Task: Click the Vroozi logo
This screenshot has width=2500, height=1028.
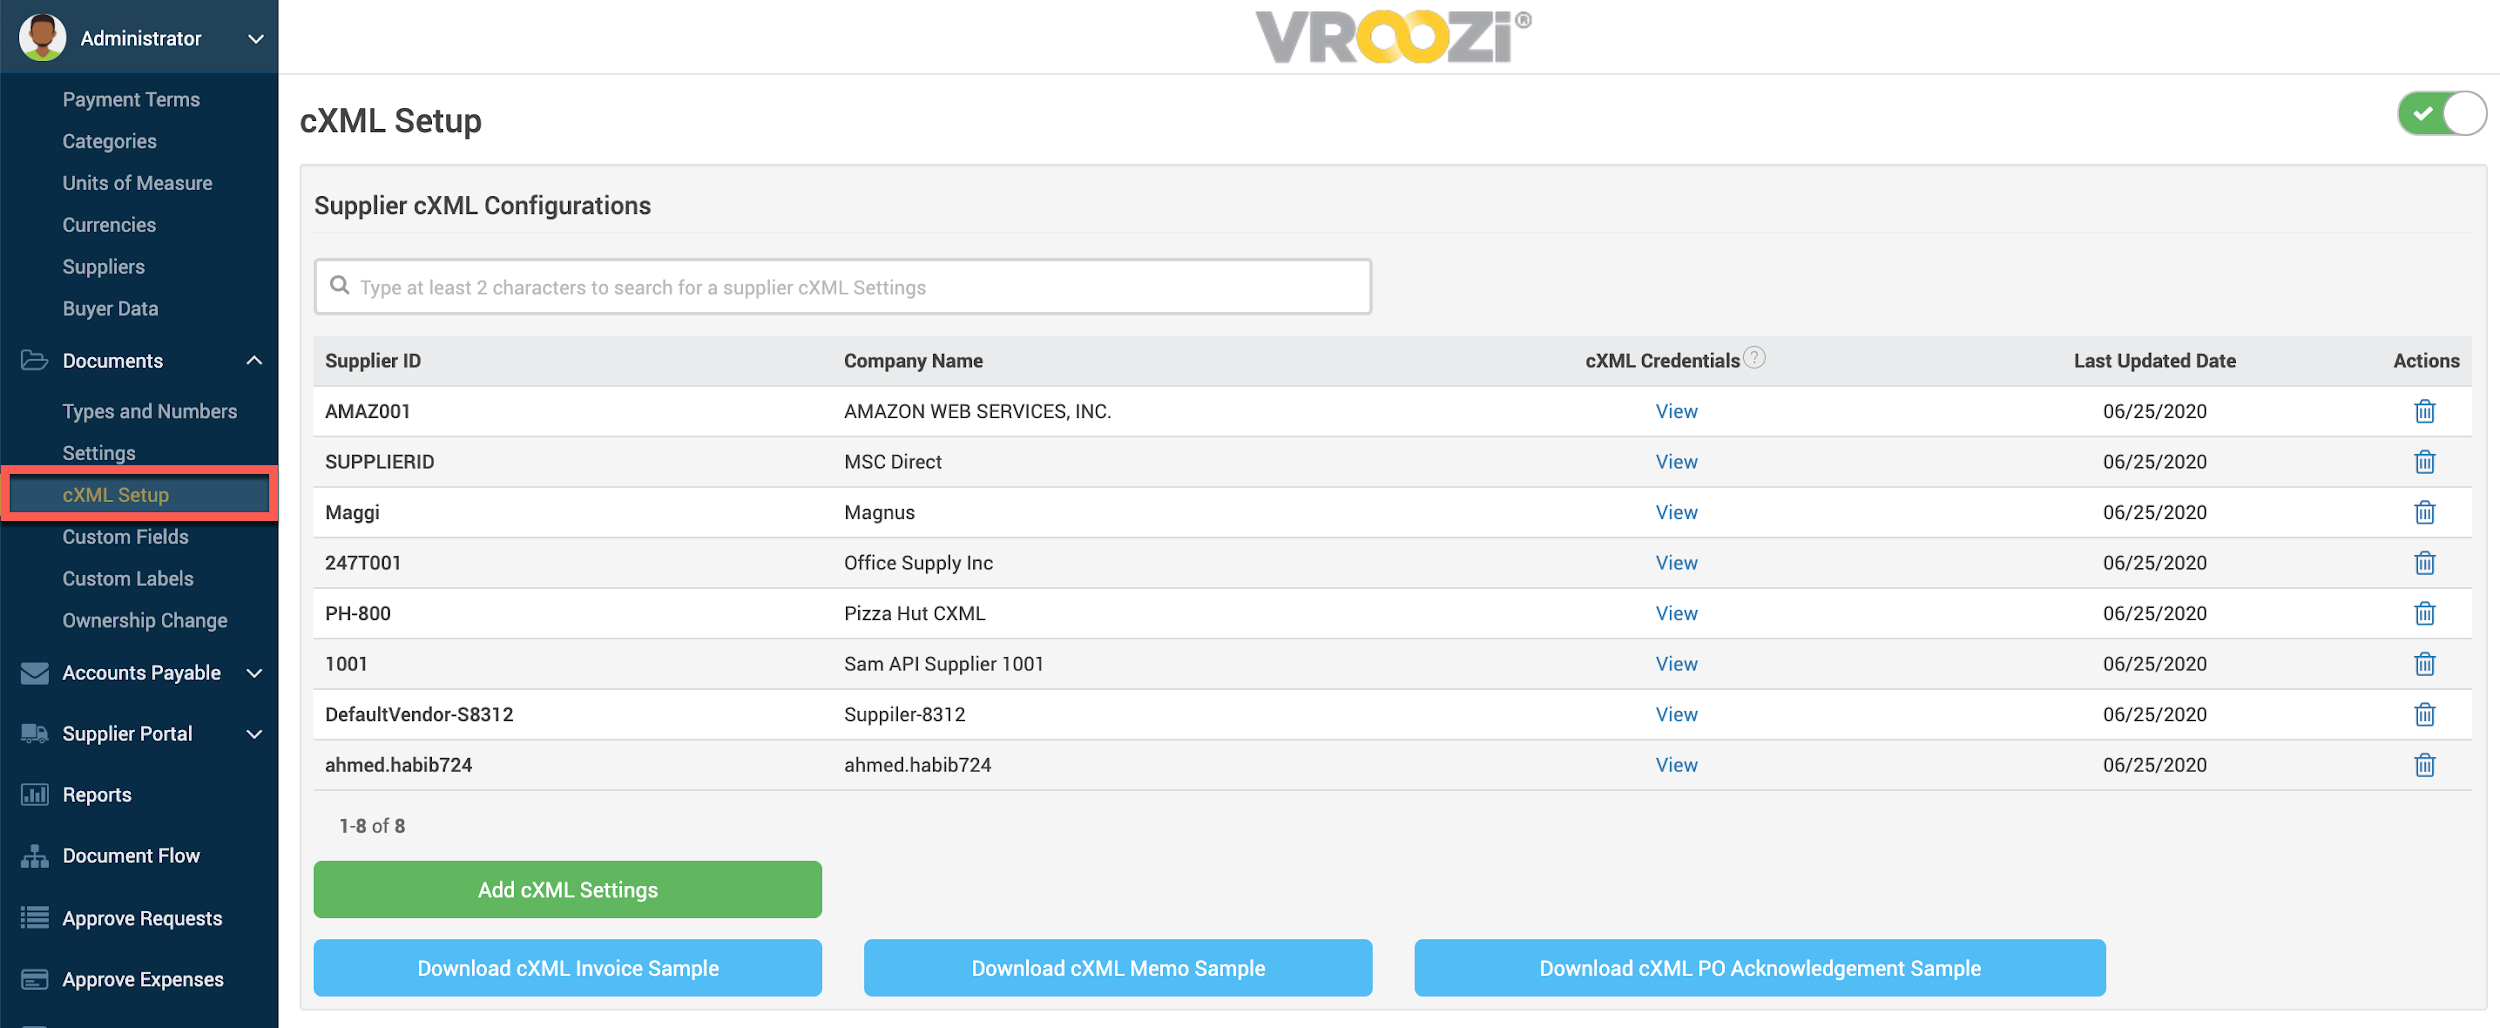Action: pos(1392,37)
